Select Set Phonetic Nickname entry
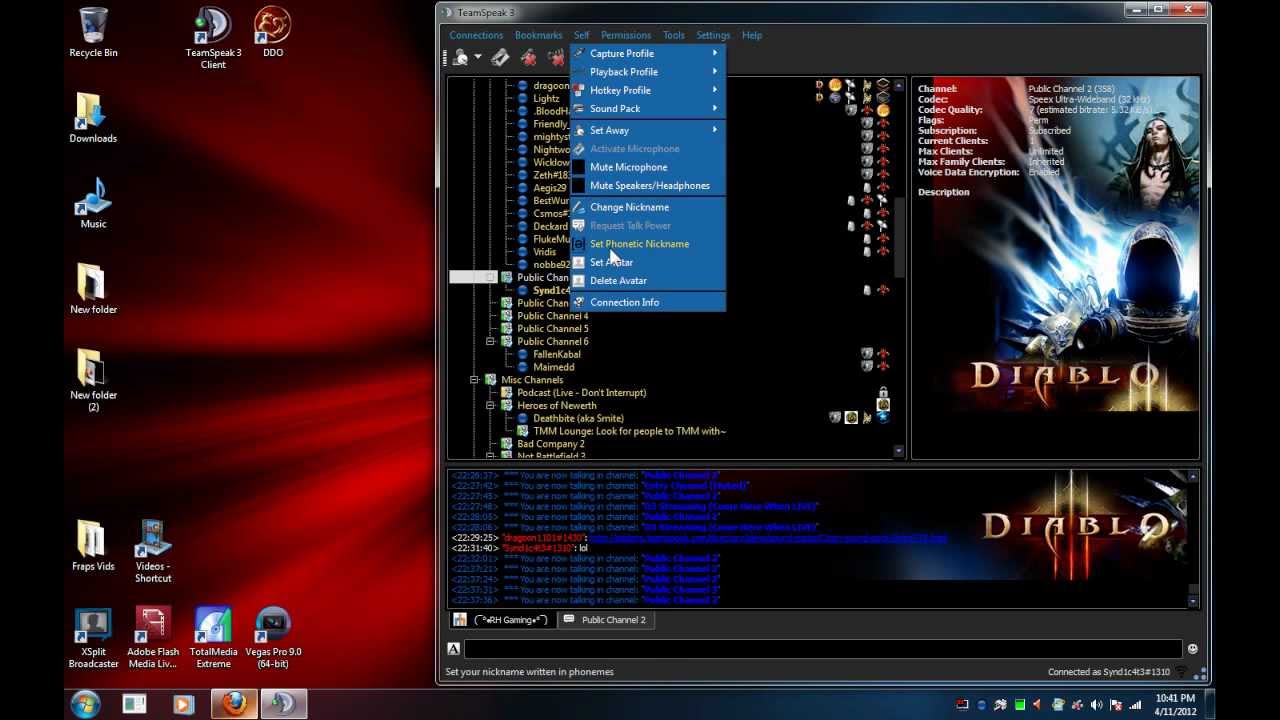 coord(647,244)
